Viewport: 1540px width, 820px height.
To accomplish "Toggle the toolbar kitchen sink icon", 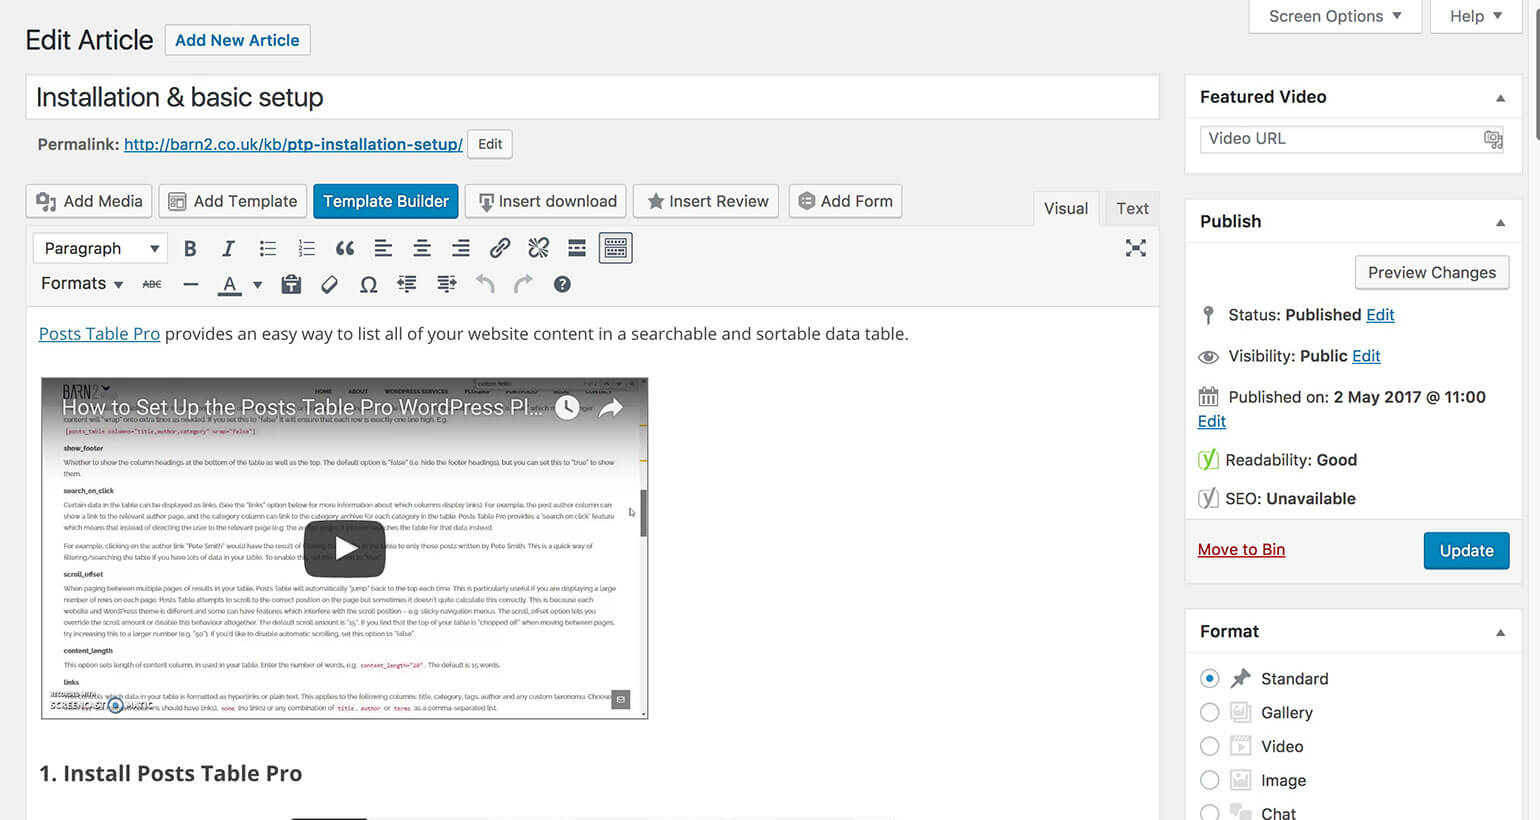I will [x=616, y=248].
